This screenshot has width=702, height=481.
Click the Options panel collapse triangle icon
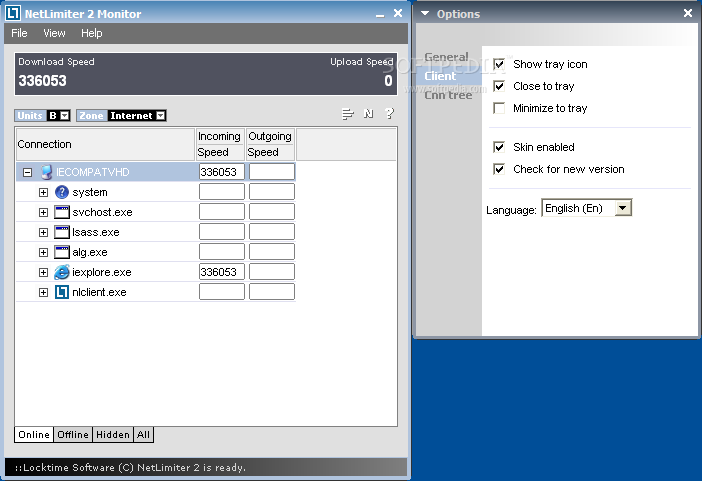point(425,13)
